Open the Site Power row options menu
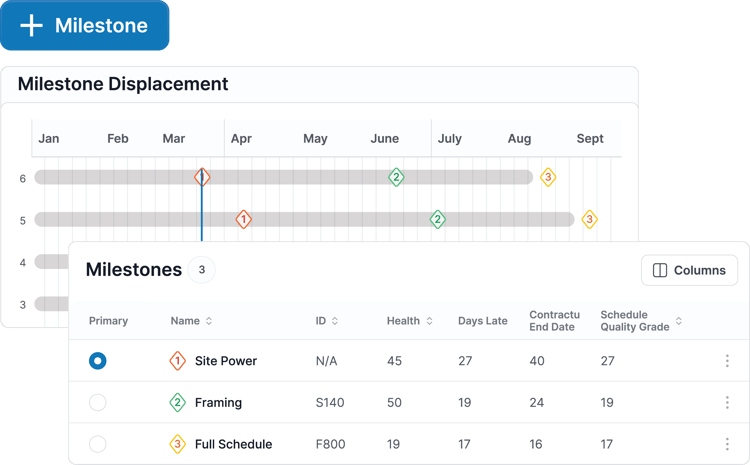750x465 pixels. point(727,361)
